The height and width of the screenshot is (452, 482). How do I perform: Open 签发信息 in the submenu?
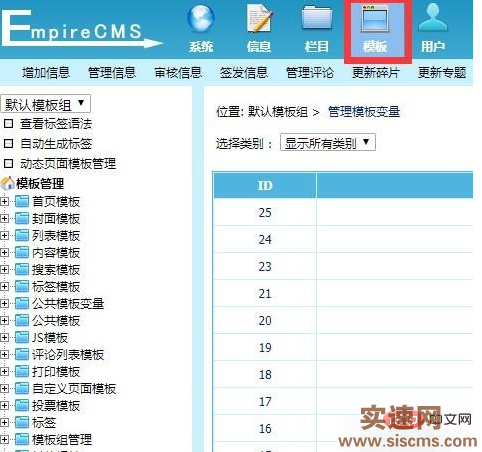click(x=244, y=72)
